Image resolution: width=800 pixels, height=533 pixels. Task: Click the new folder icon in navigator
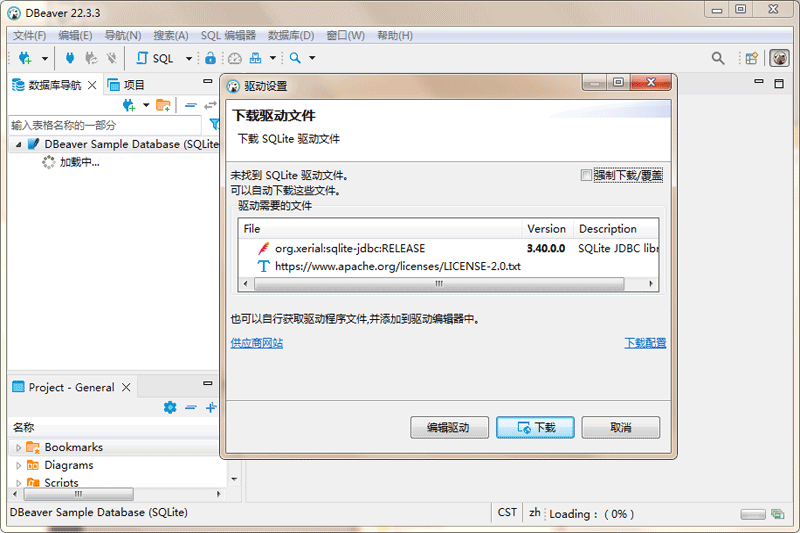point(163,105)
